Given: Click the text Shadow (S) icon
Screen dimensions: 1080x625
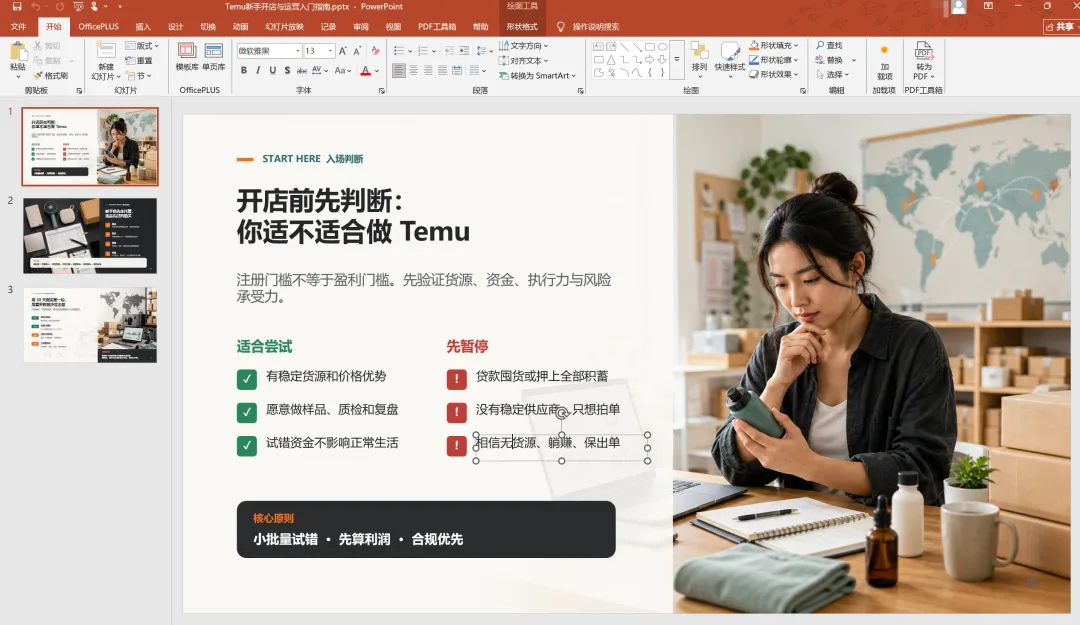Looking at the screenshot, I should pyautogui.click(x=287, y=70).
